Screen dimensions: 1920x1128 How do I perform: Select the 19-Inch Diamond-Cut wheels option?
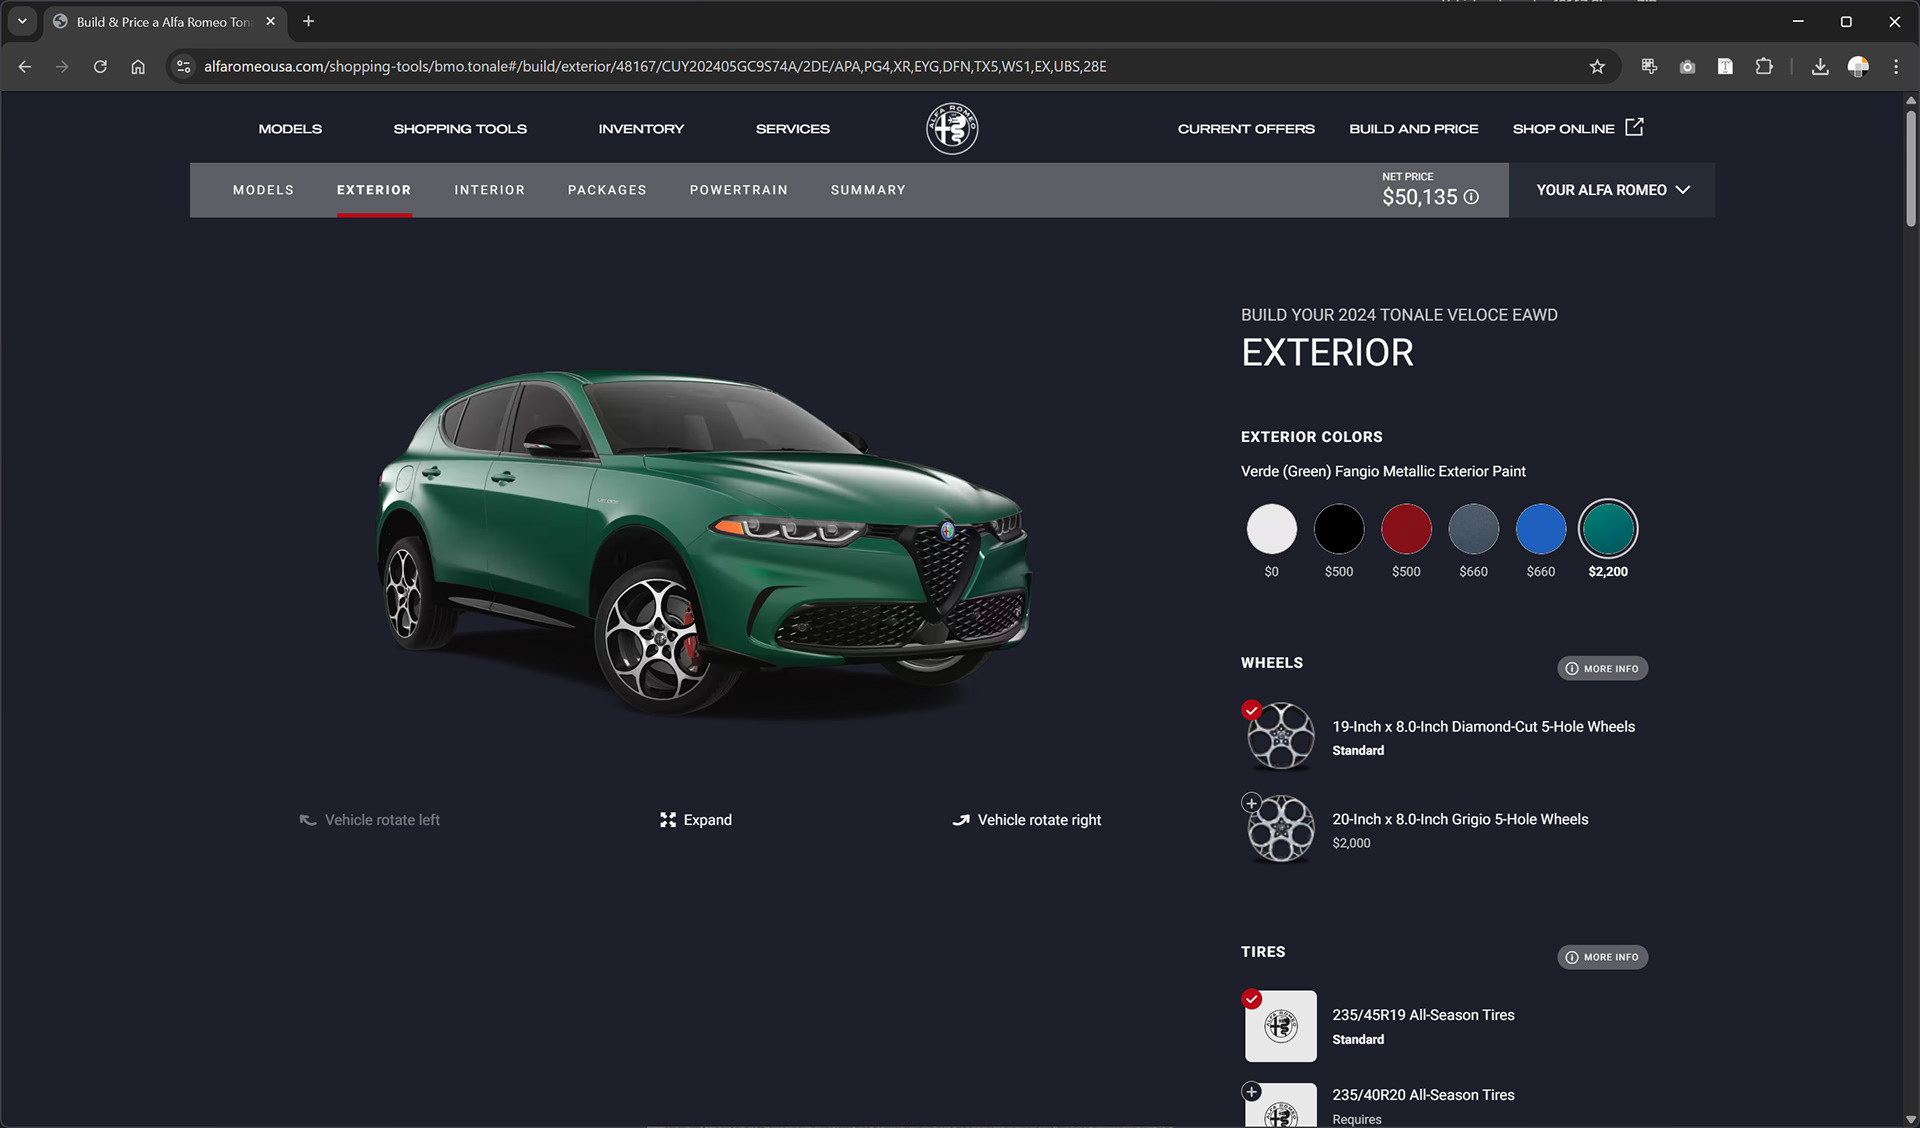coord(1440,737)
